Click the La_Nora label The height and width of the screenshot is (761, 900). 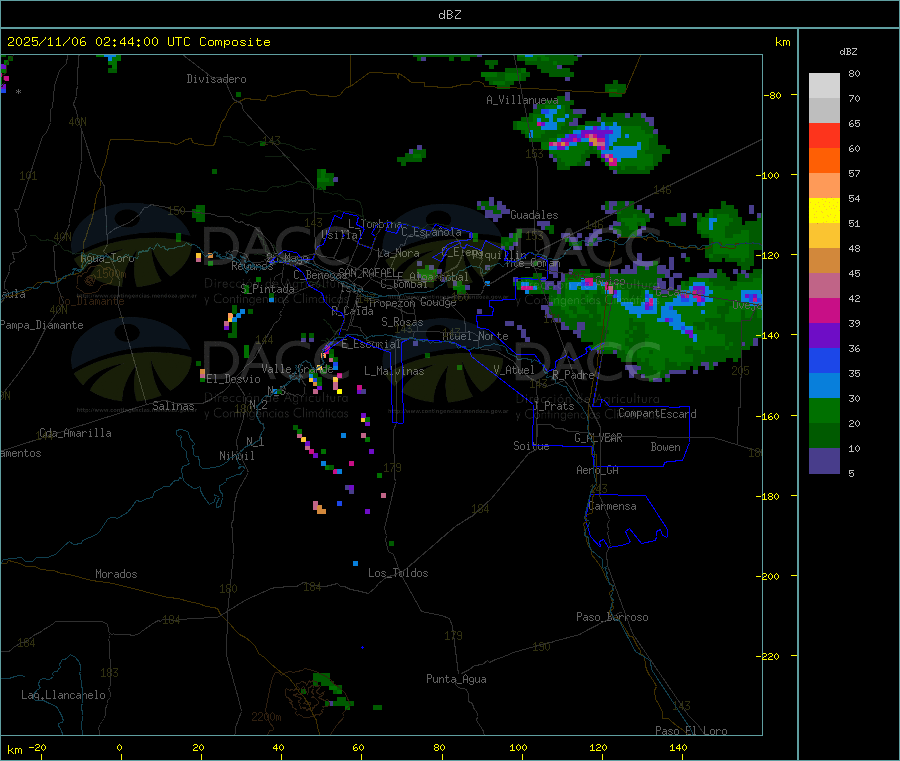coord(398,254)
